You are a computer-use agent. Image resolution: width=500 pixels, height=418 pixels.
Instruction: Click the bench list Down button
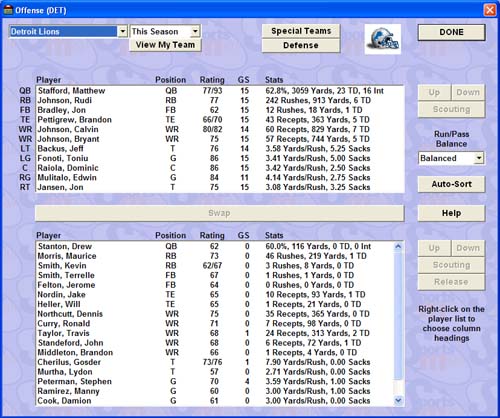coord(468,248)
